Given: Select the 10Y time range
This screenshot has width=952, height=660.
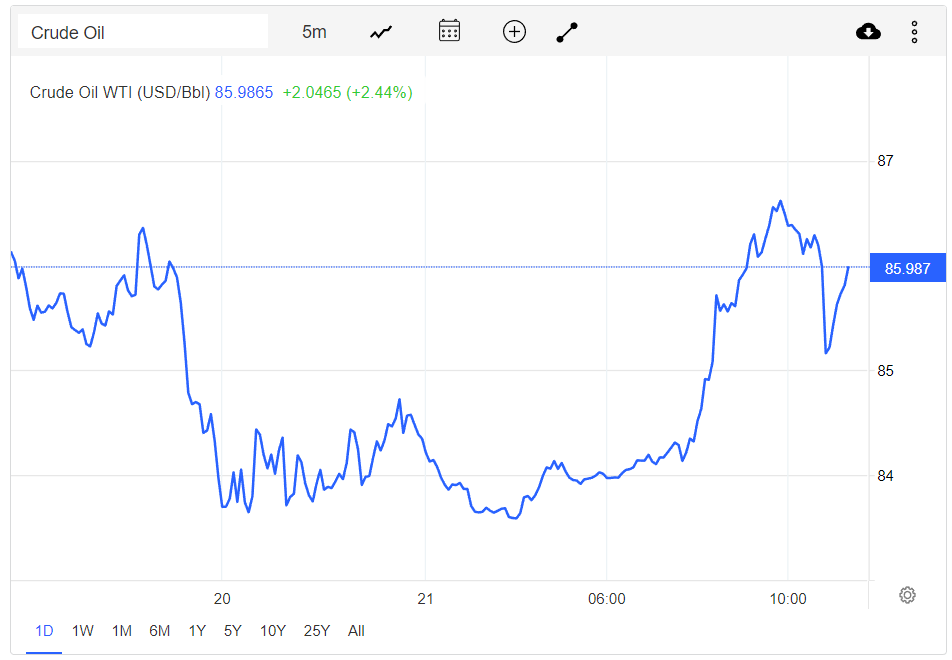Looking at the screenshot, I should tap(273, 631).
